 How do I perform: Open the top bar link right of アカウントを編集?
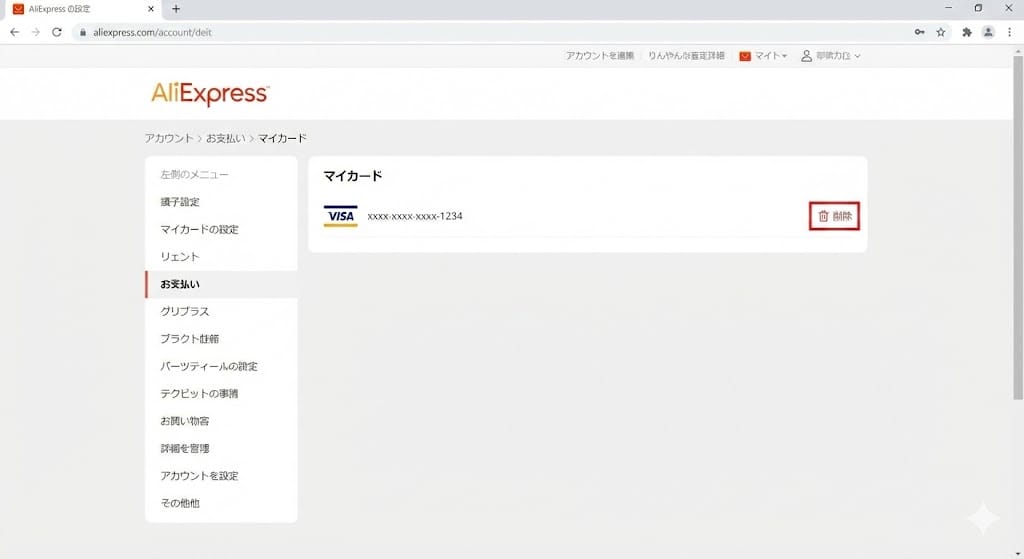686,56
